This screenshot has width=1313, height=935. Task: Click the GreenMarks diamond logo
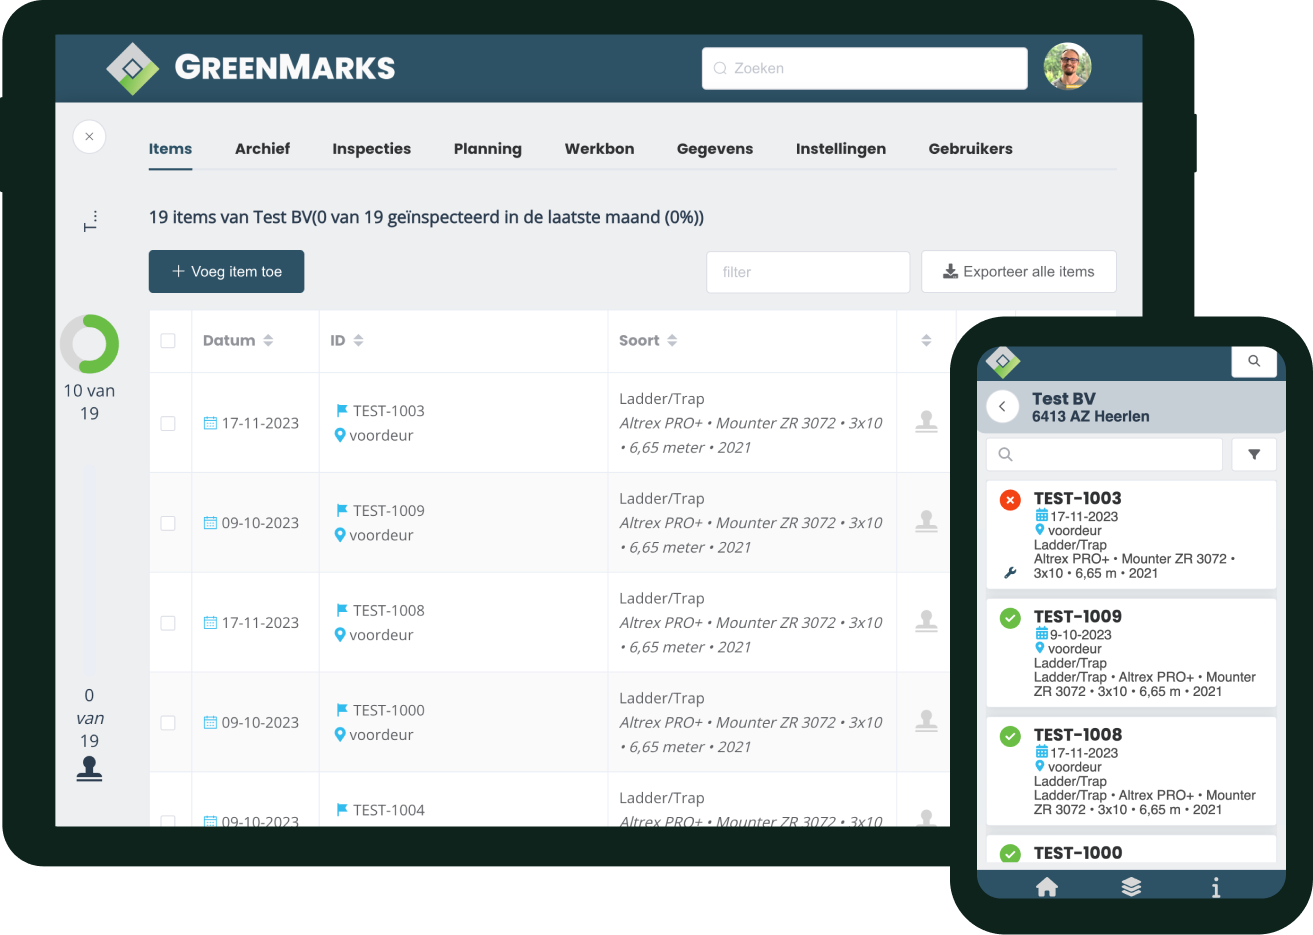tap(133, 68)
